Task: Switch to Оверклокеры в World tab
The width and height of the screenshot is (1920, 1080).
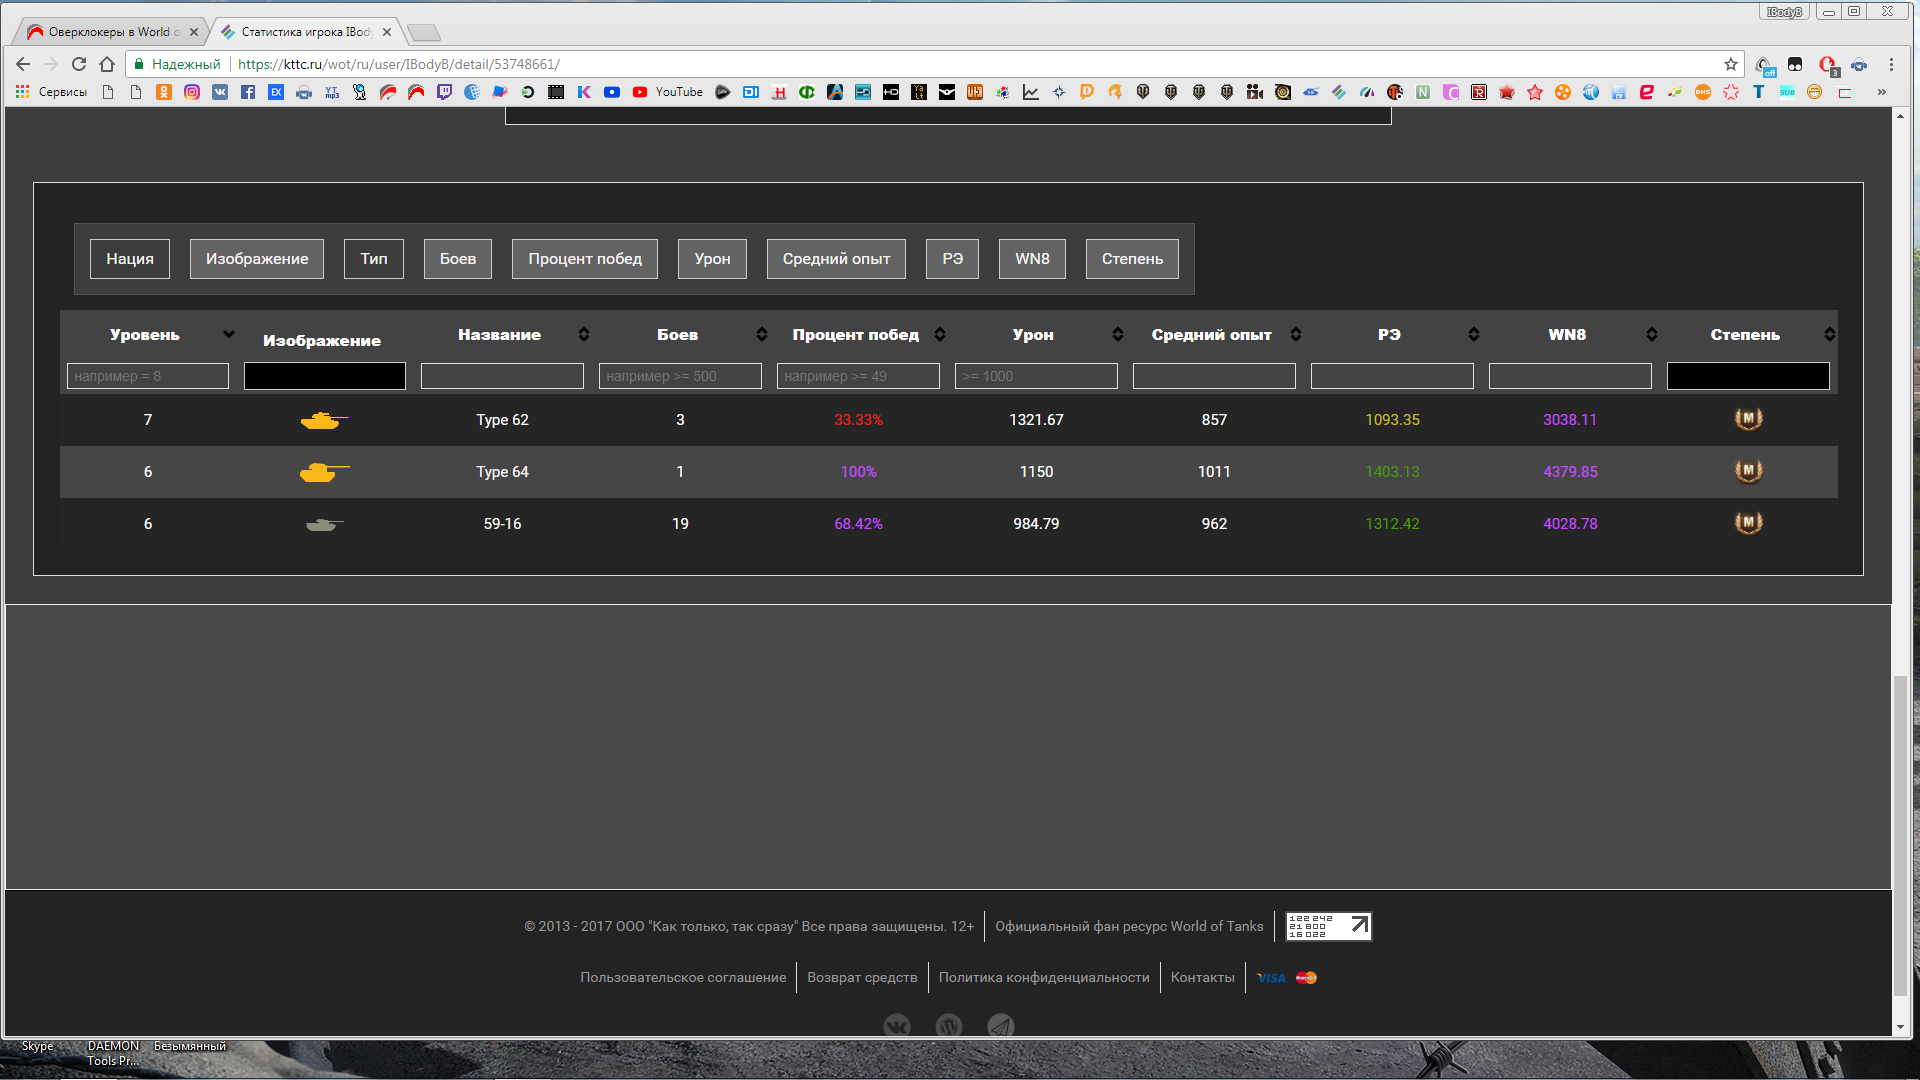Action: tap(112, 32)
